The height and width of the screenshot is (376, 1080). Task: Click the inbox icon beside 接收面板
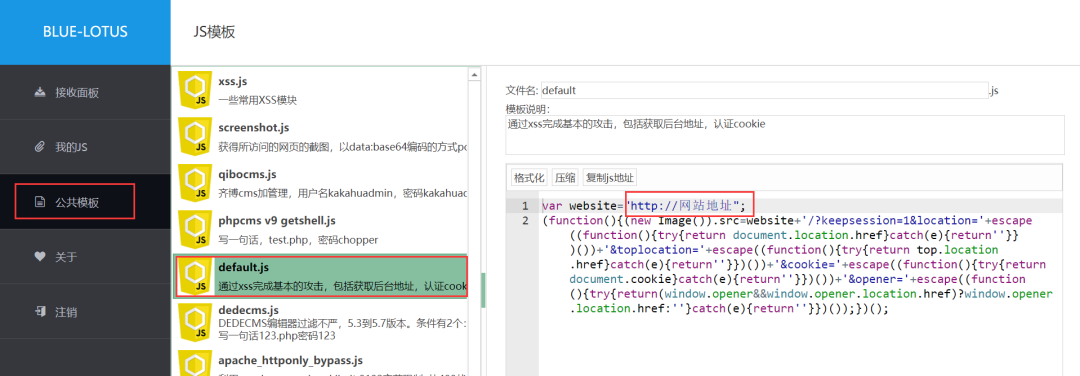[40, 92]
